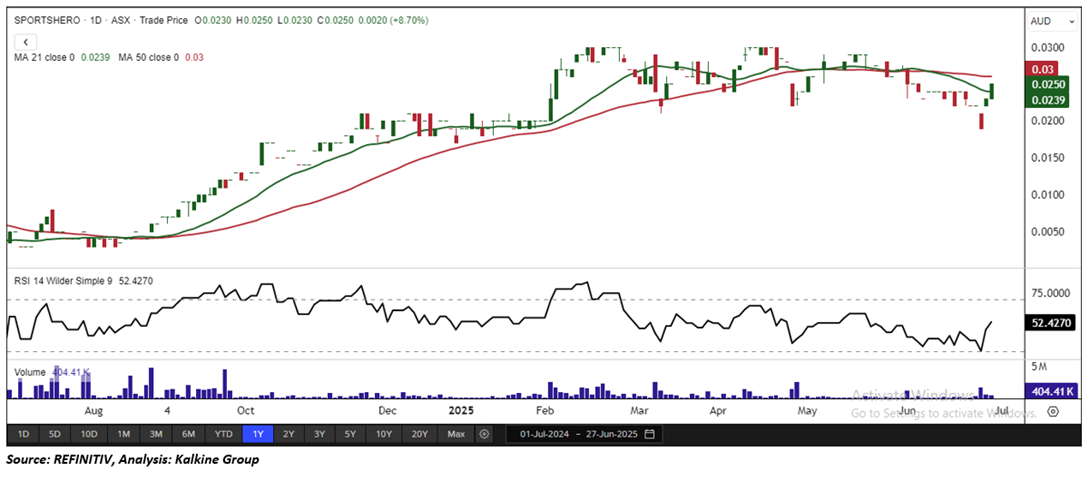Select the 6M time range

click(x=188, y=434)
